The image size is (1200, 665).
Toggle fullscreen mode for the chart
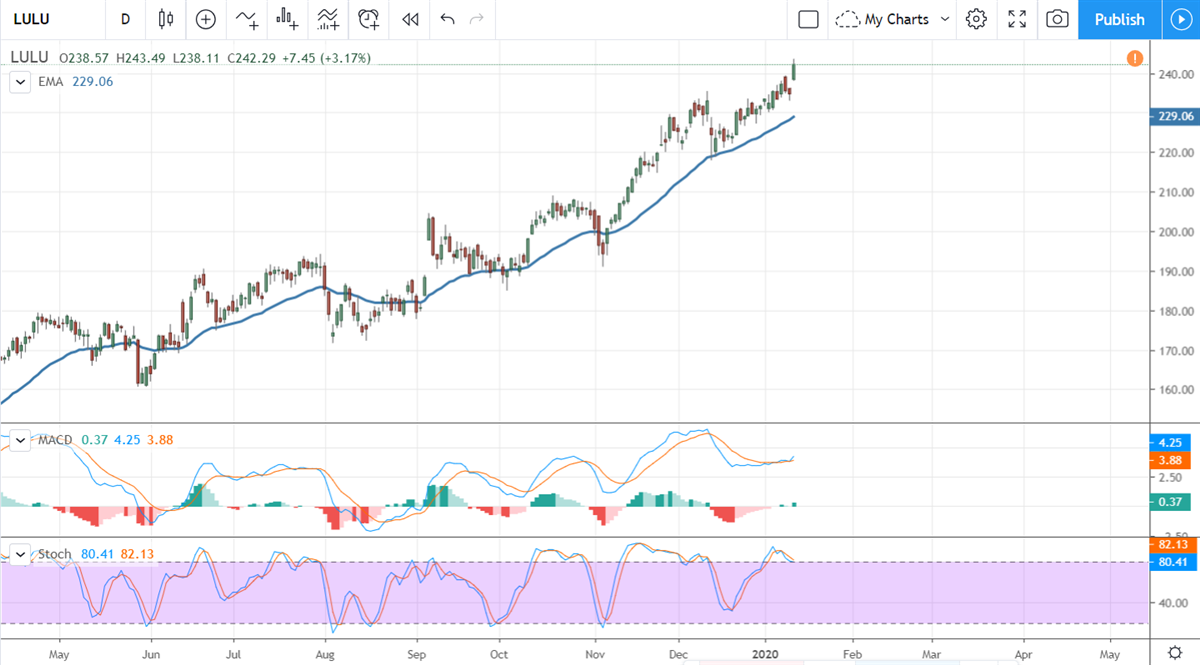(x=1017, y=19)
